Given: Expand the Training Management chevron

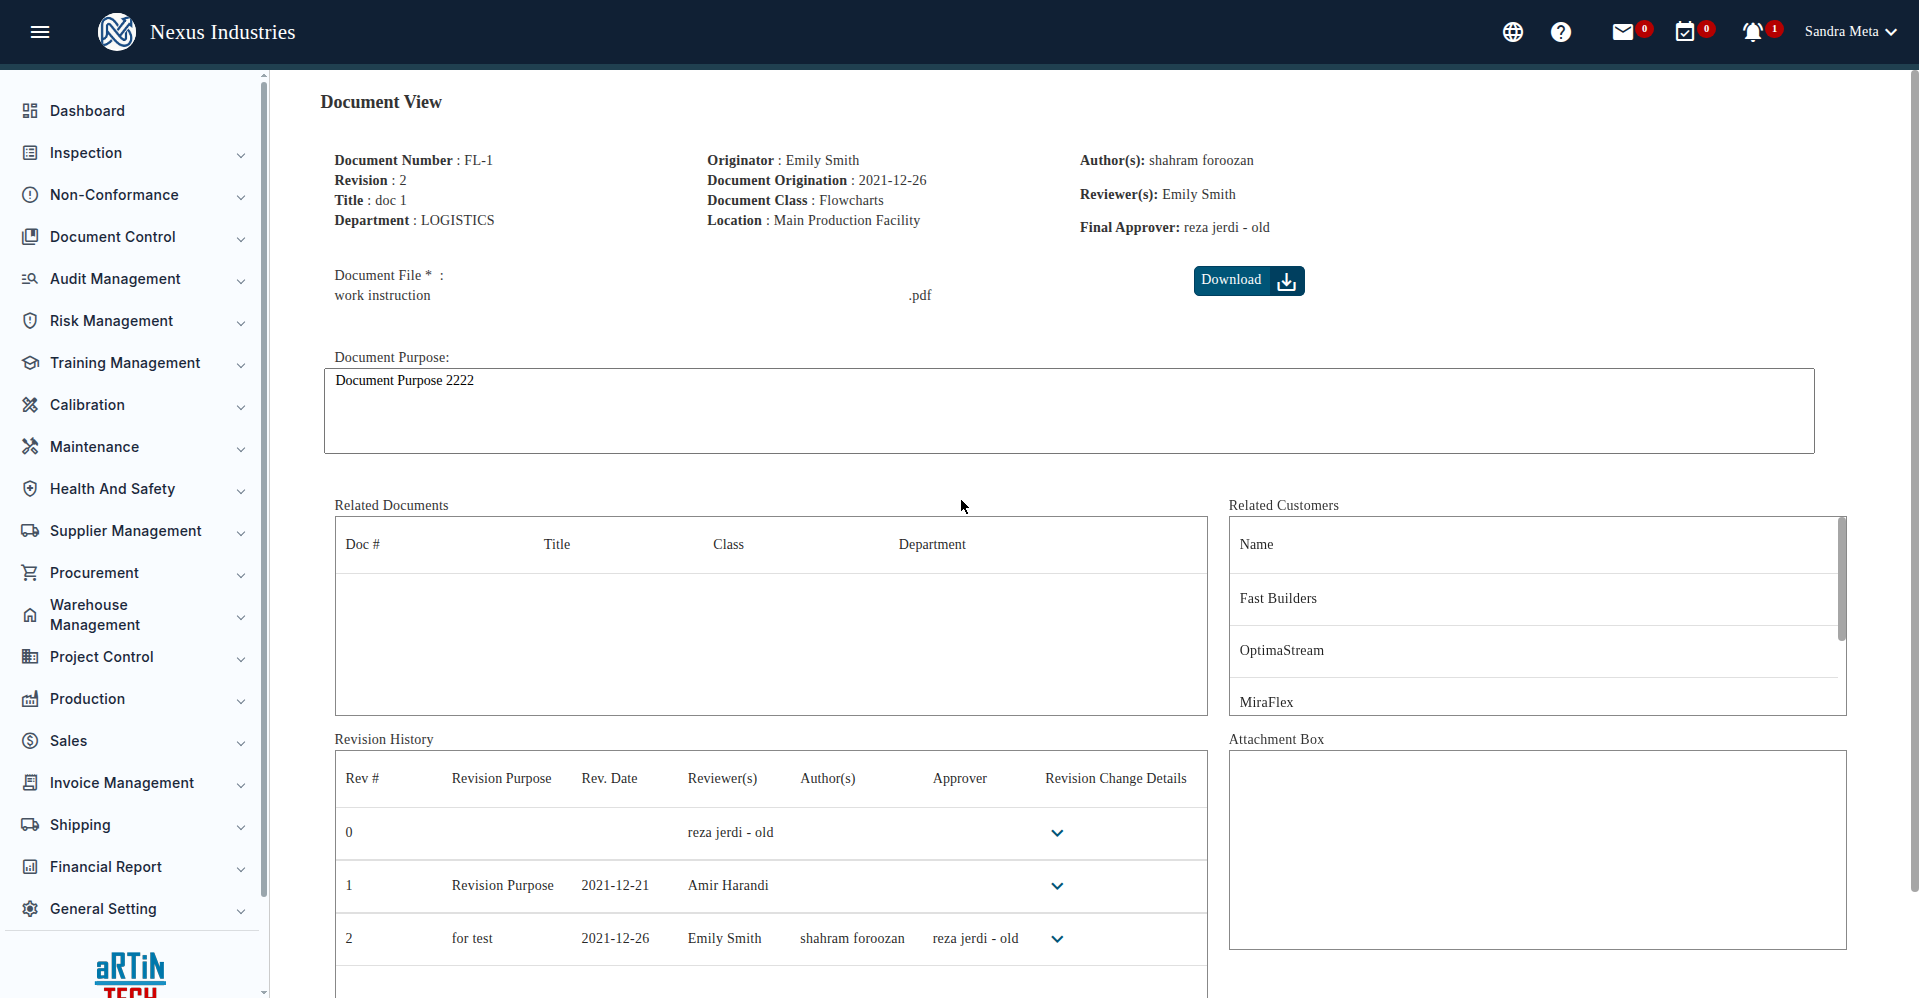Looking at the screenshot, I should pos(241,365).
